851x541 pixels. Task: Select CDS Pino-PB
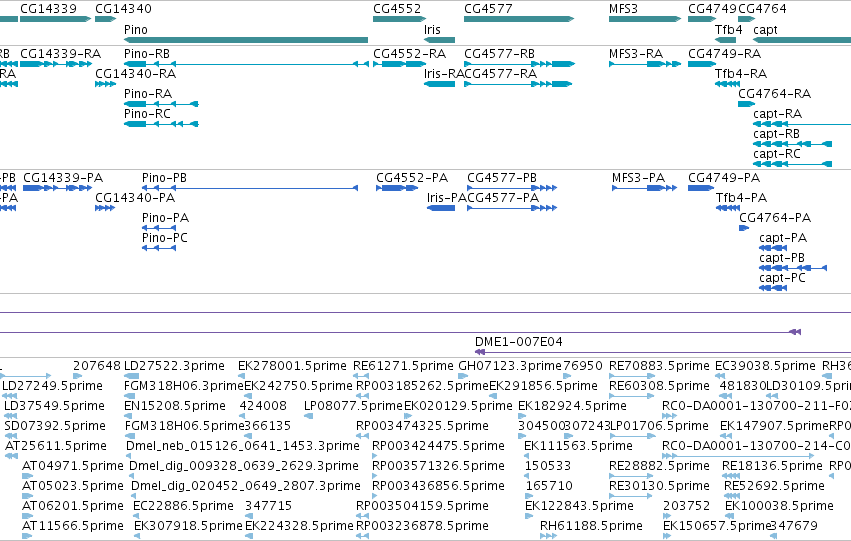point(250,188)
